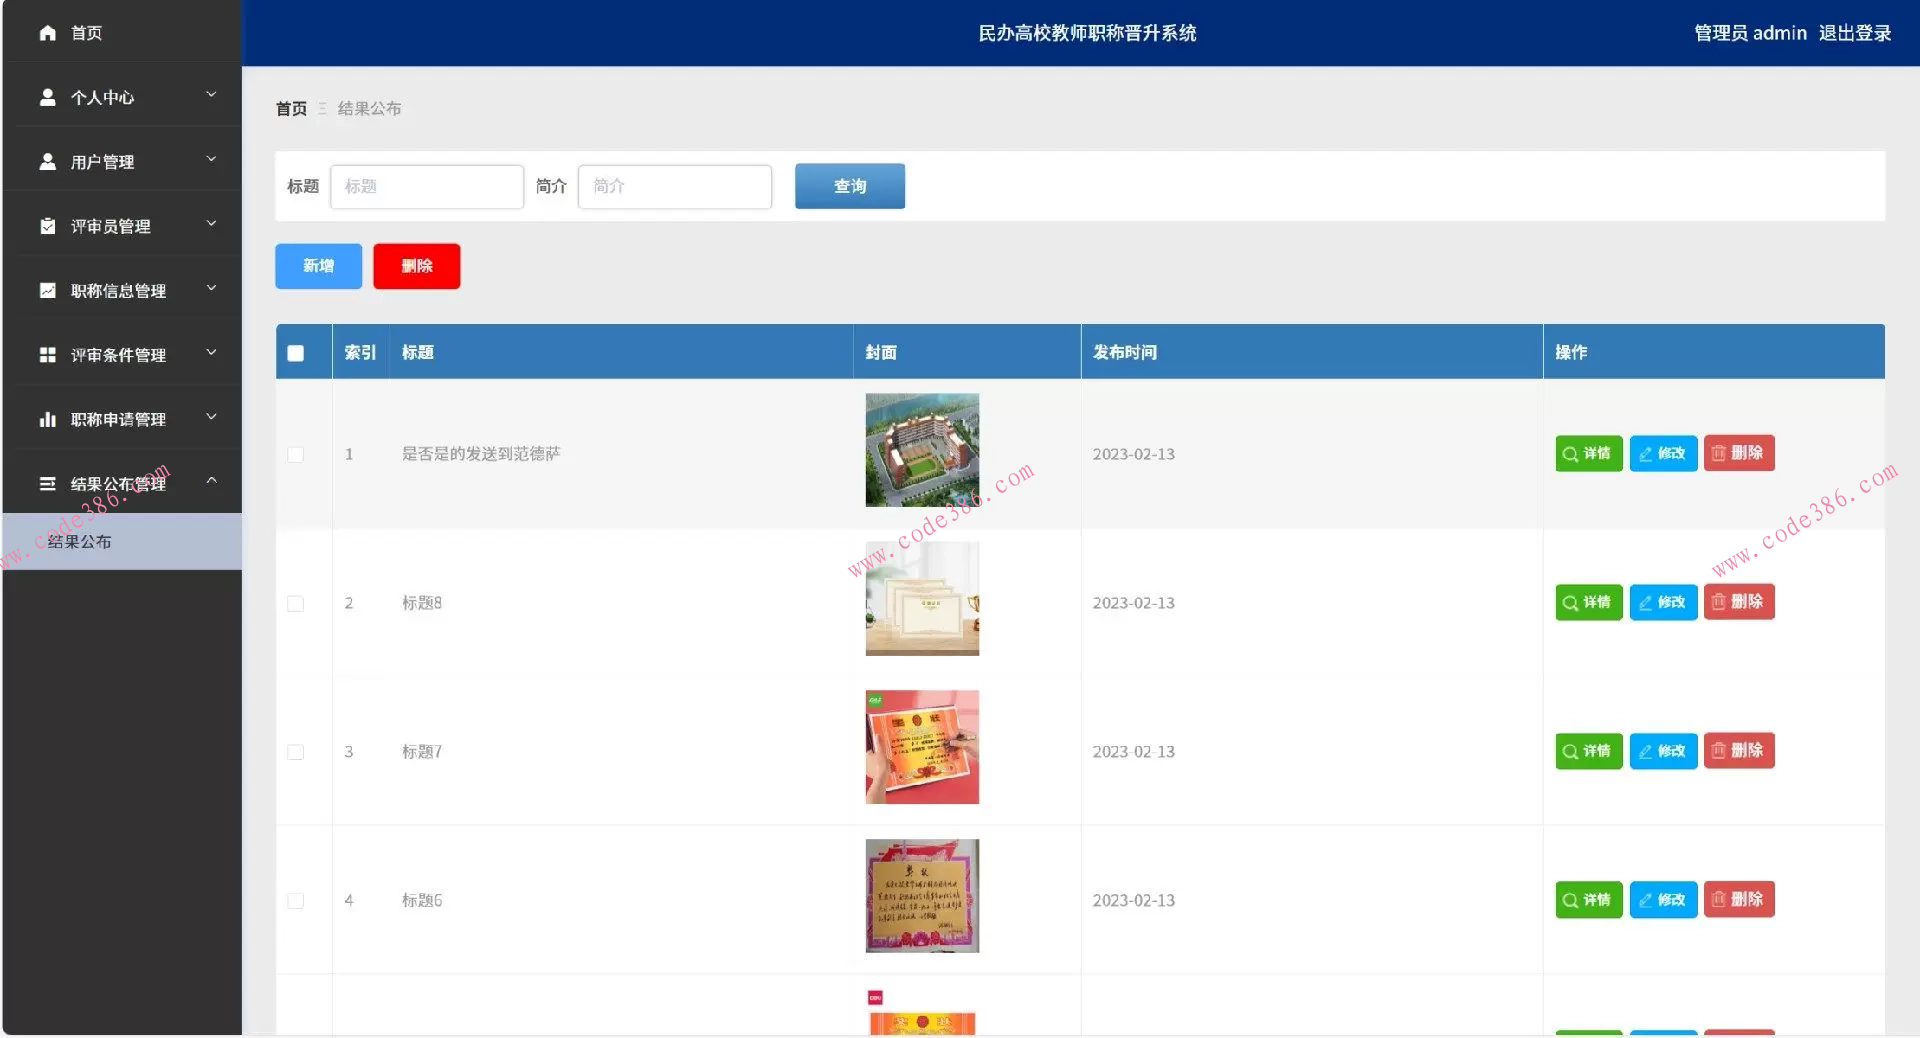
Task: Click the 查询 search button
Action: tap(849, 186)
